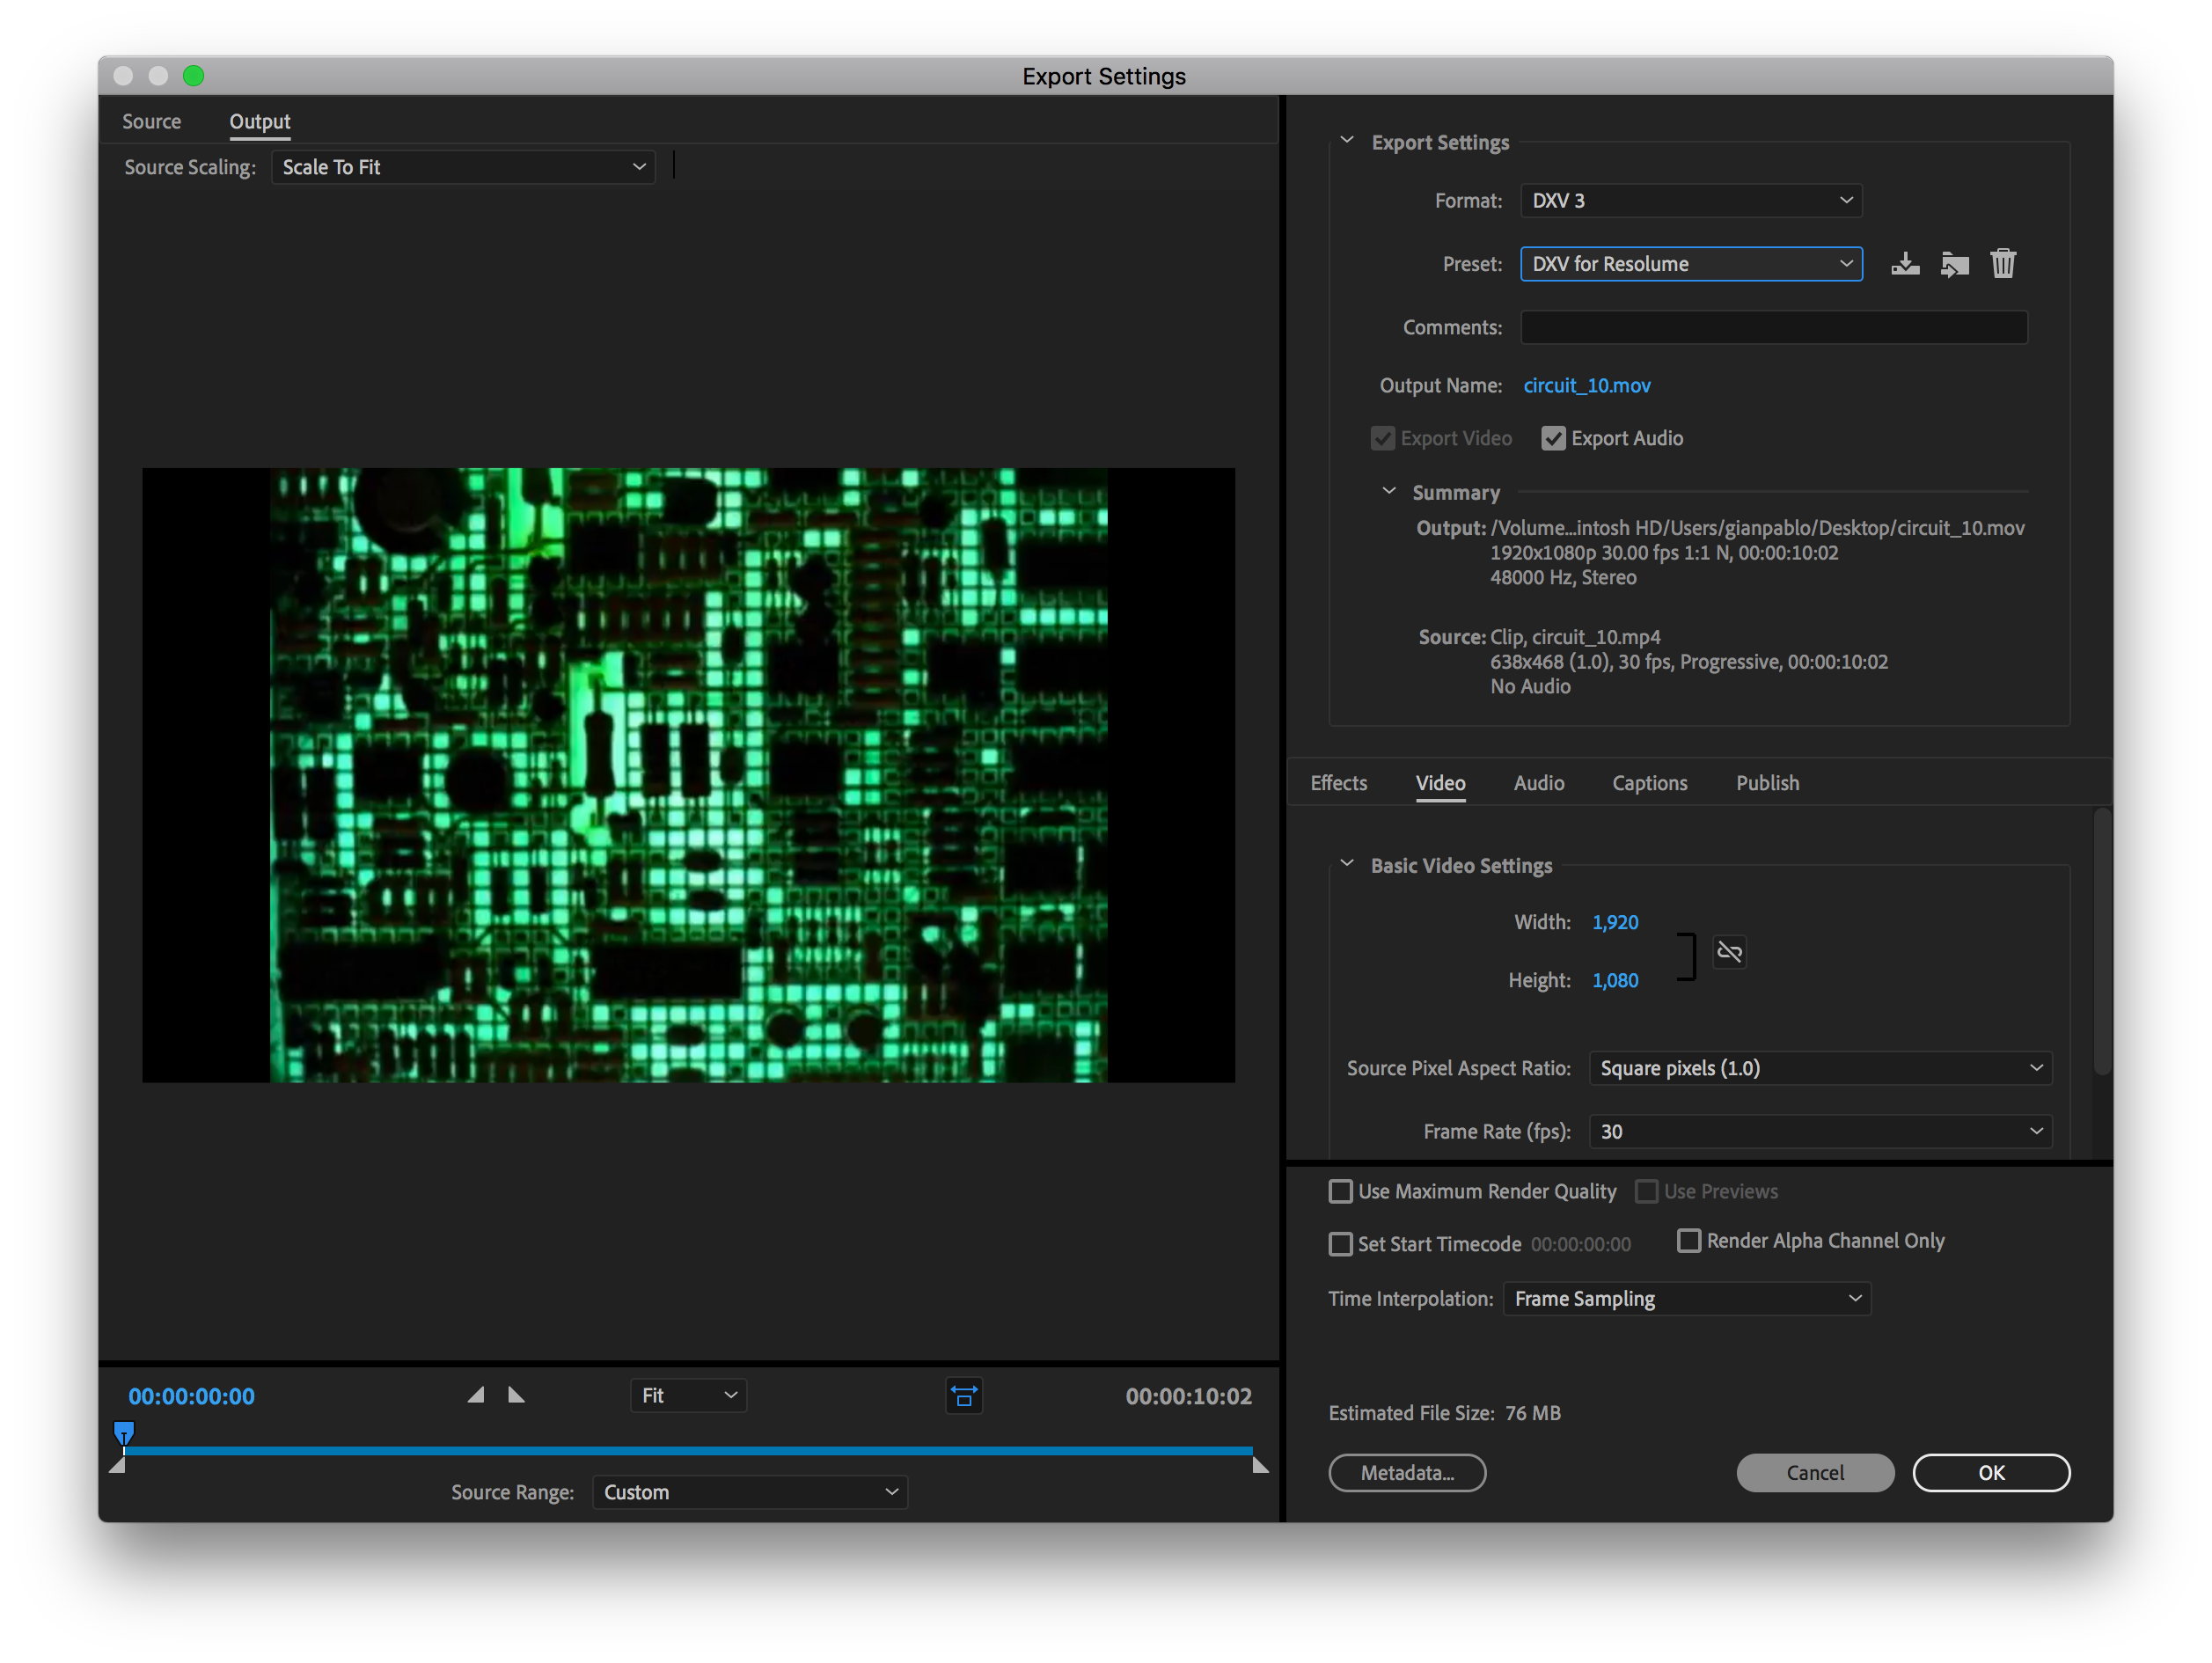Toggle the width-height aspect link icon

tap(1730, 952)
